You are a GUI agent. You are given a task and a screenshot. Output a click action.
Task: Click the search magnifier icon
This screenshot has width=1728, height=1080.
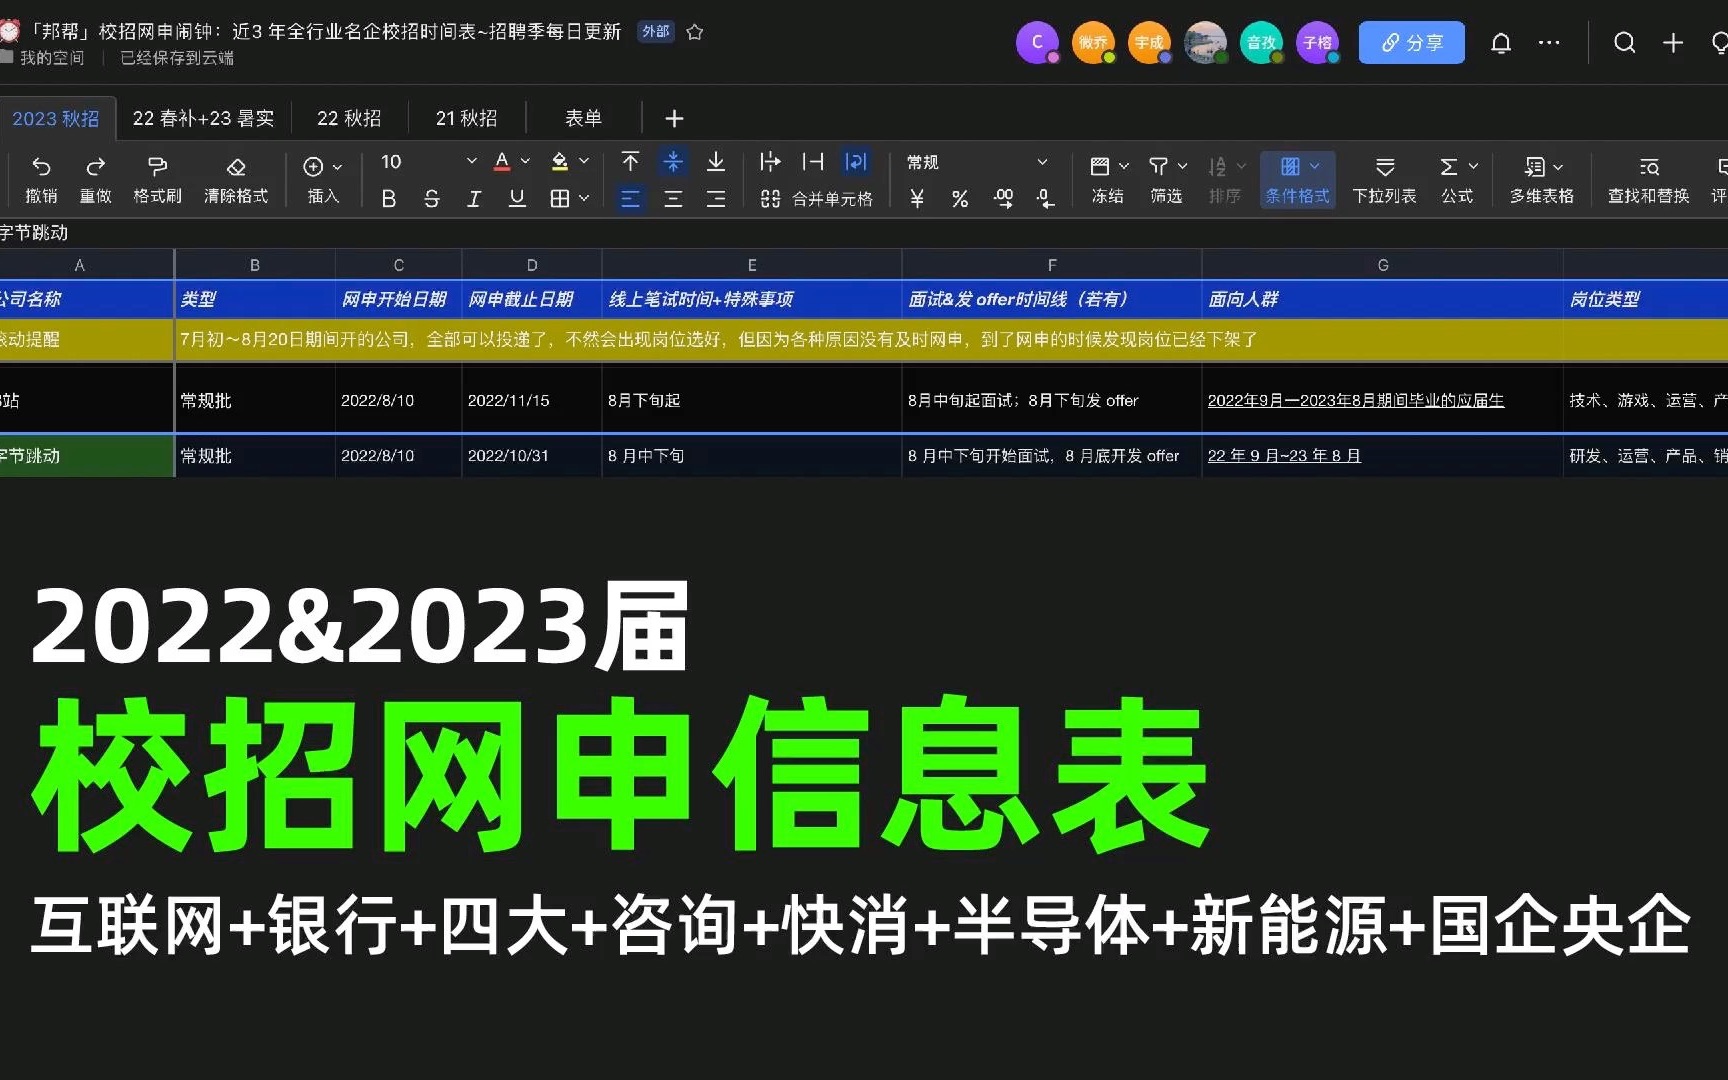pyautogui.click(x=1625, y=42)
